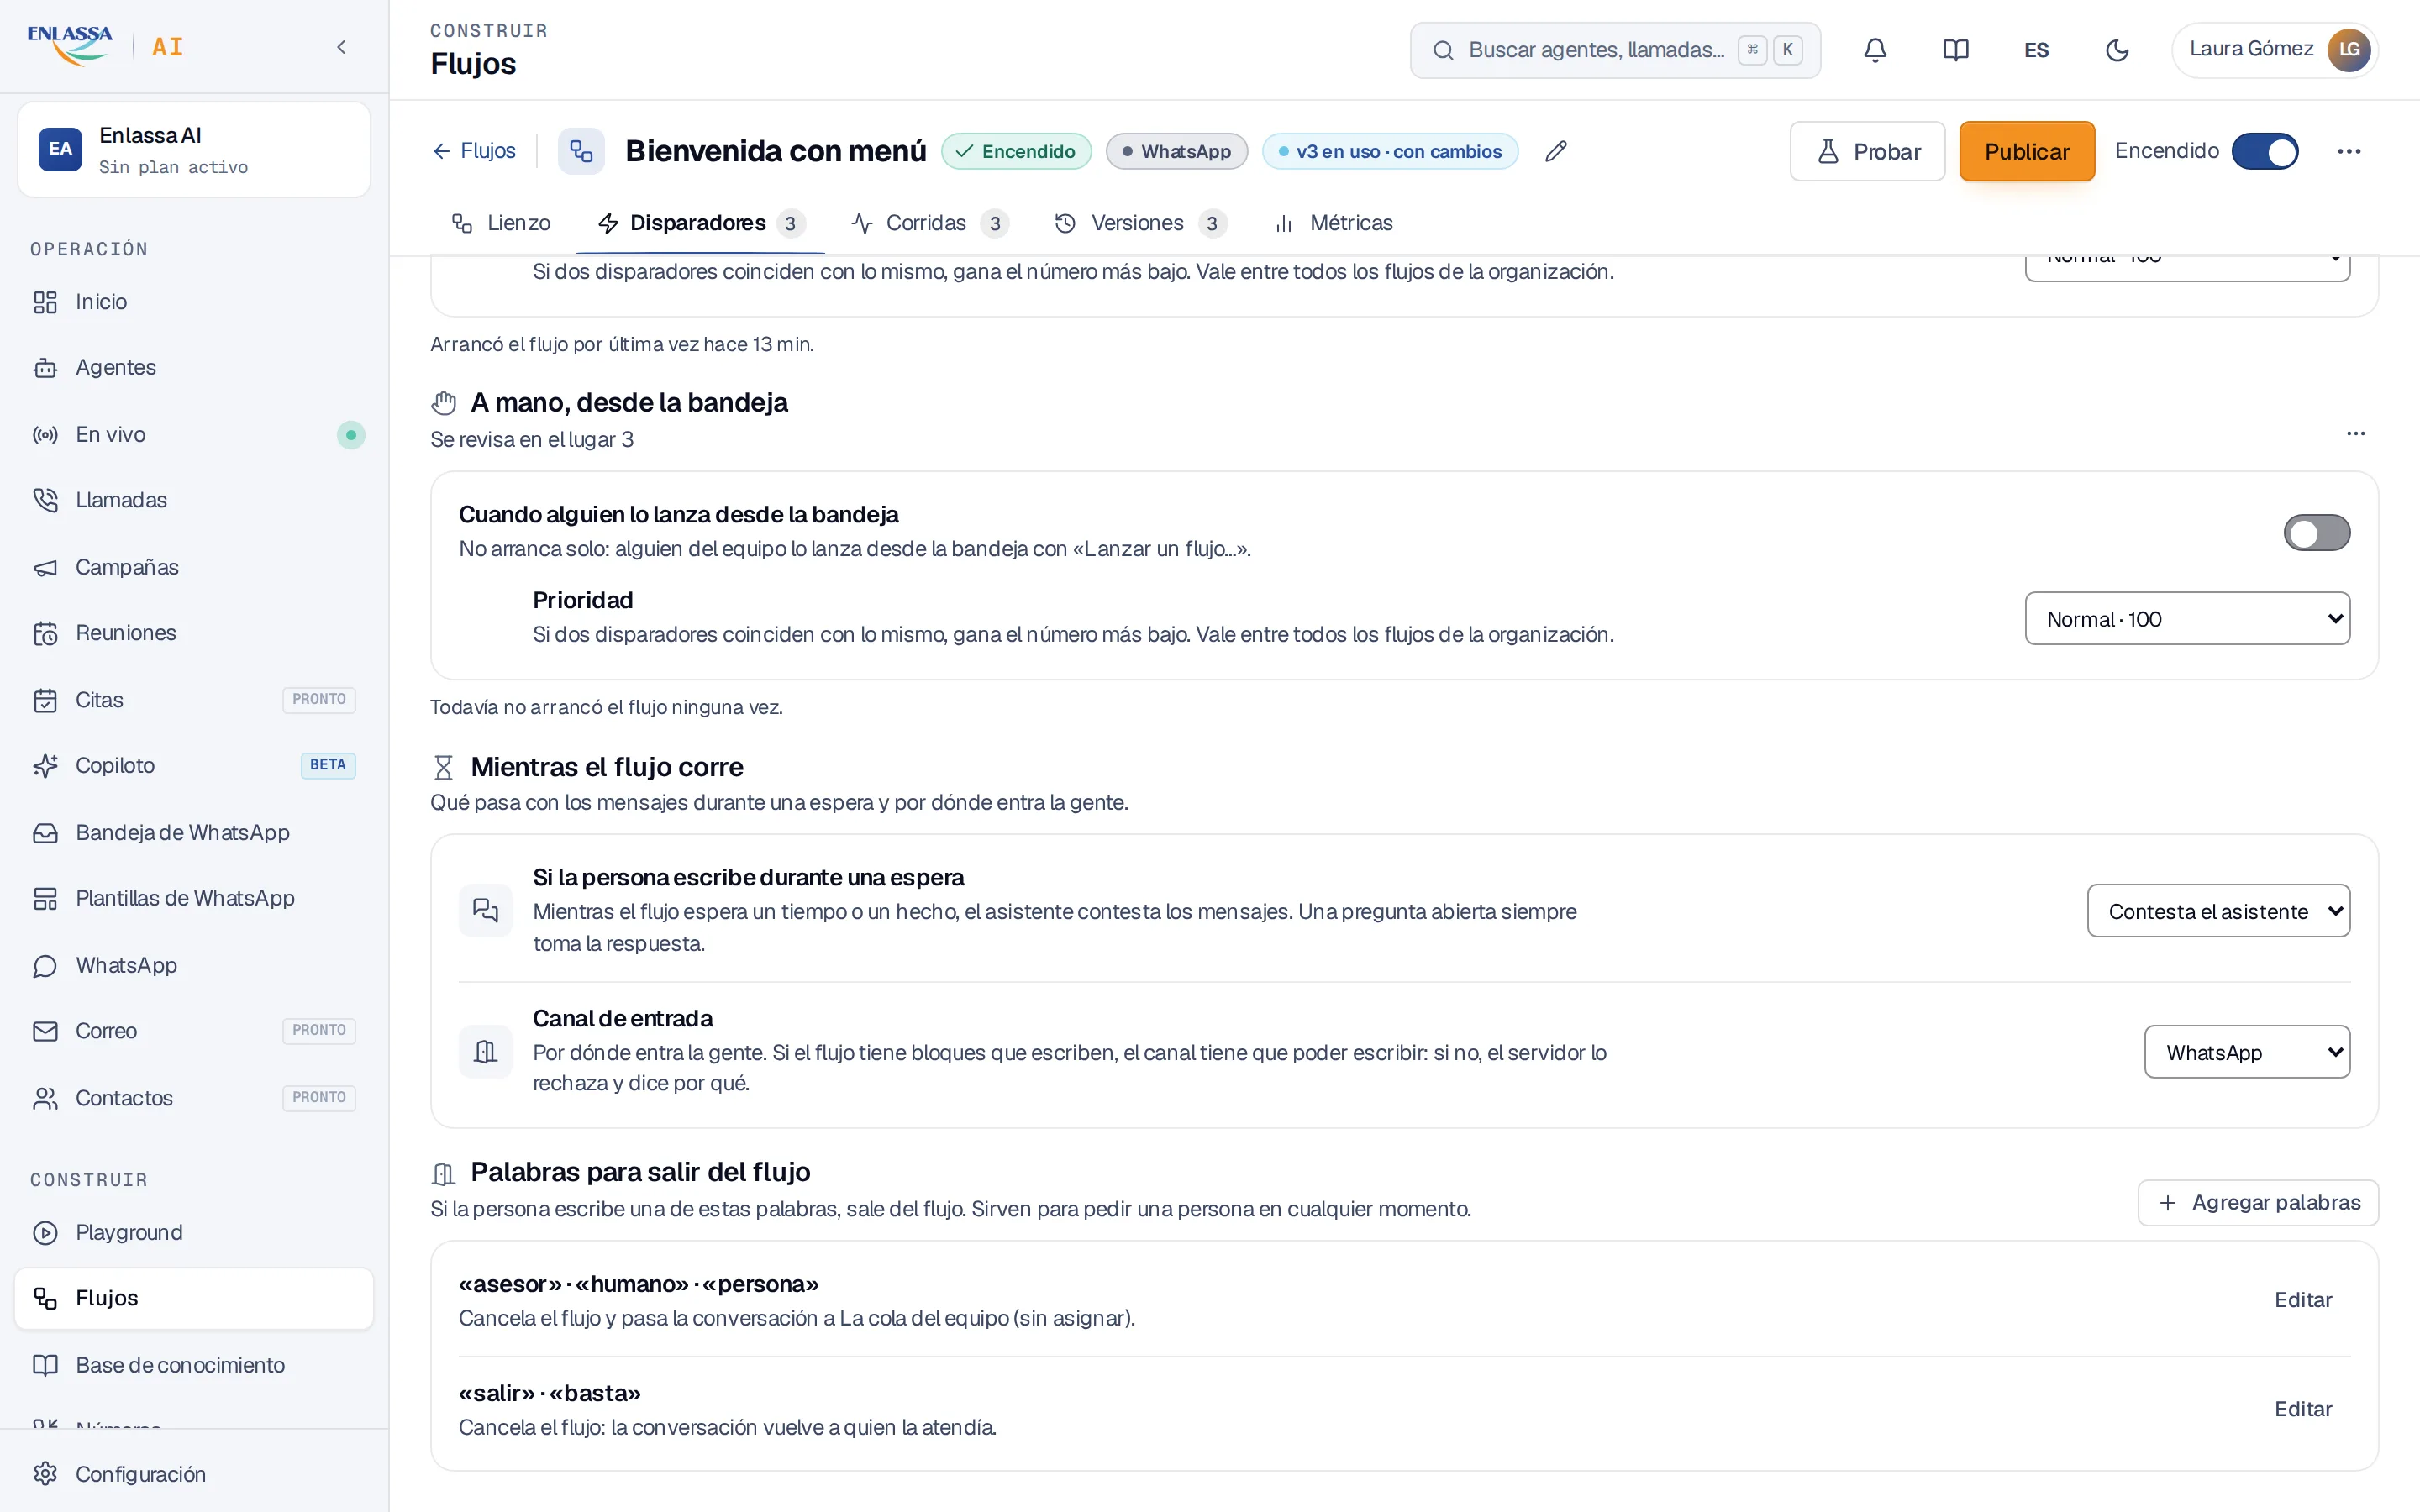
Task: Open Llamadas in the sidebar
Action: (194, 500)
